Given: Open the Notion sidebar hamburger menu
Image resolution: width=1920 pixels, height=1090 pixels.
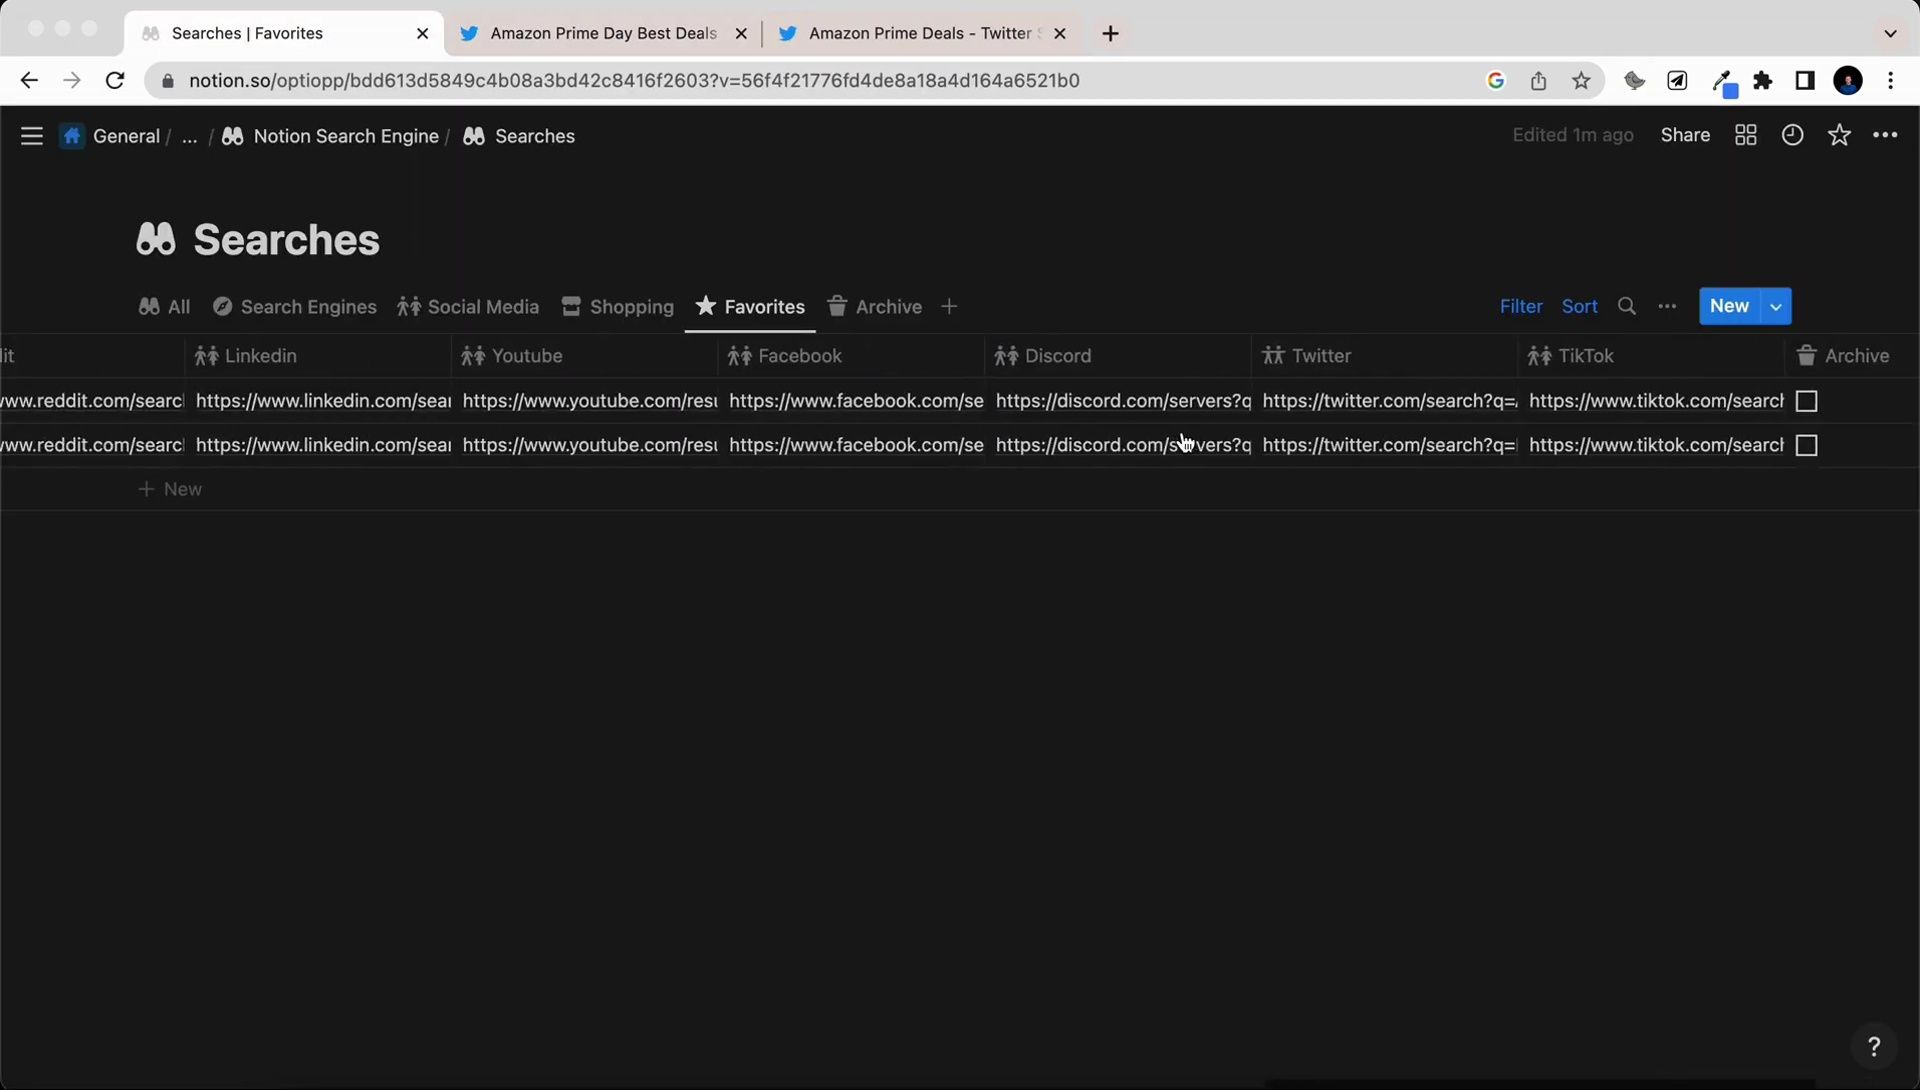Looking at the screenshot, I should click(x=32, y=136).
